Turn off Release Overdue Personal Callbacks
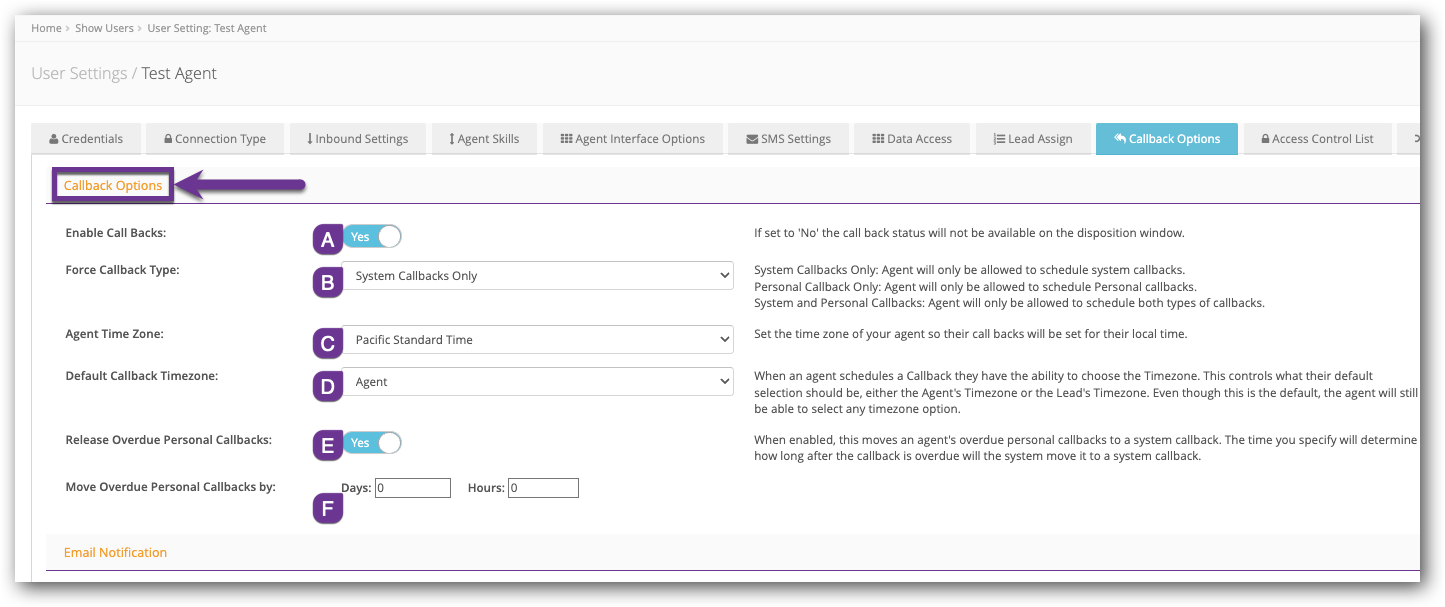1445x607 pixels. point(372,442)
